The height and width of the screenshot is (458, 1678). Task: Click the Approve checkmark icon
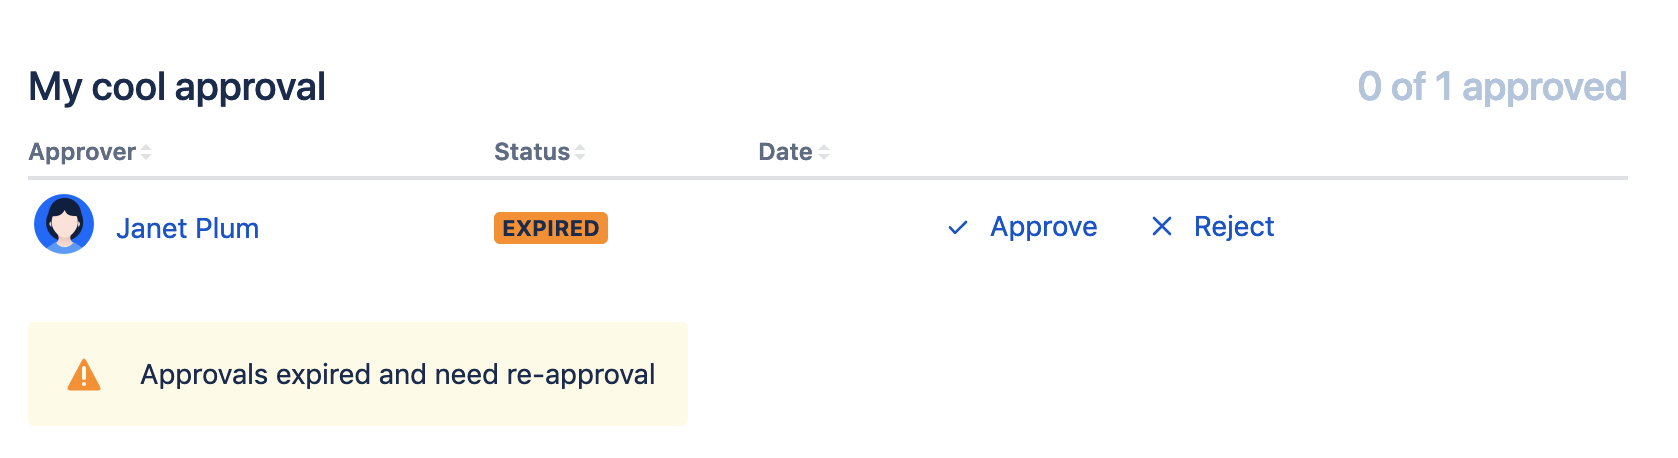957,228
